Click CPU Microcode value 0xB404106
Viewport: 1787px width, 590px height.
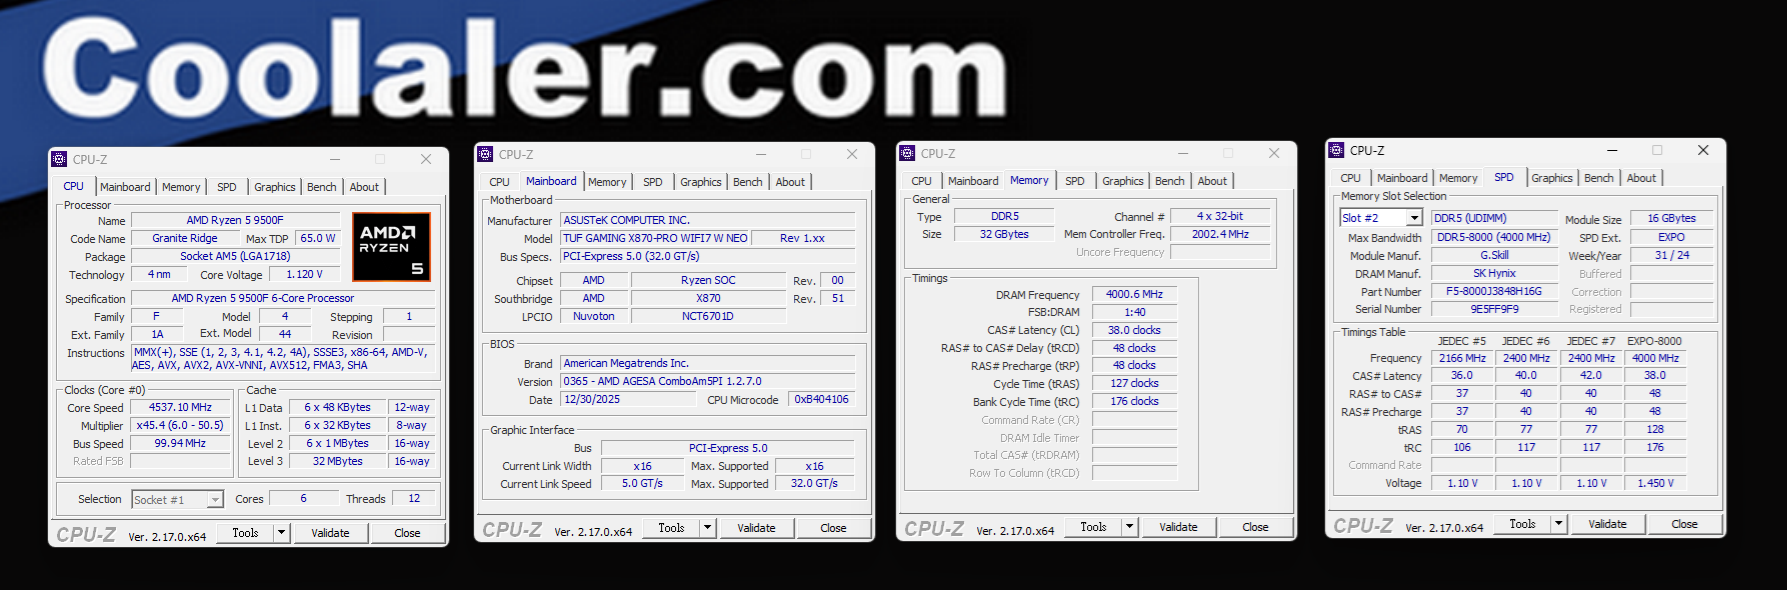822,399
